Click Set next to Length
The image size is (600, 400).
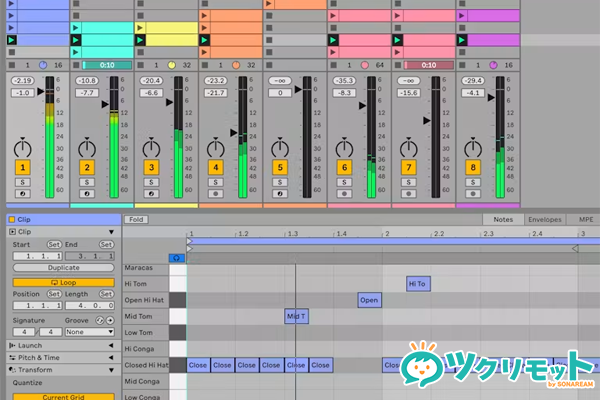tap(106, 294)
